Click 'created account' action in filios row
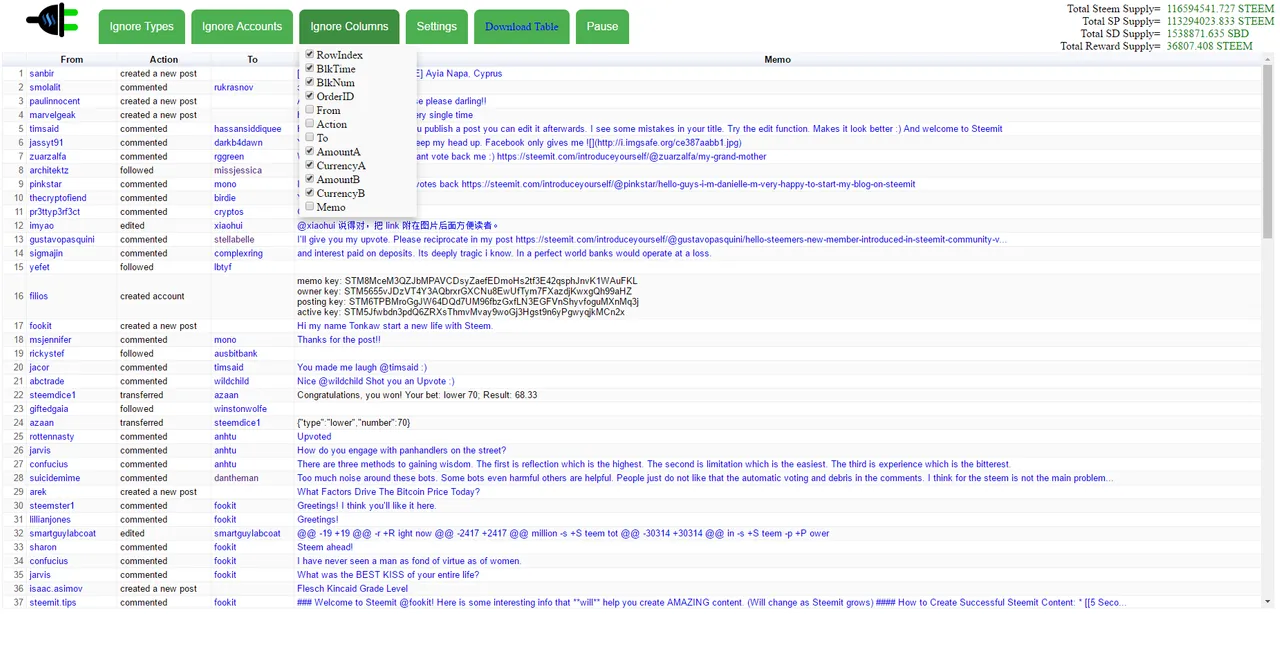The image size is (1280, 651). tap(152, 297)
